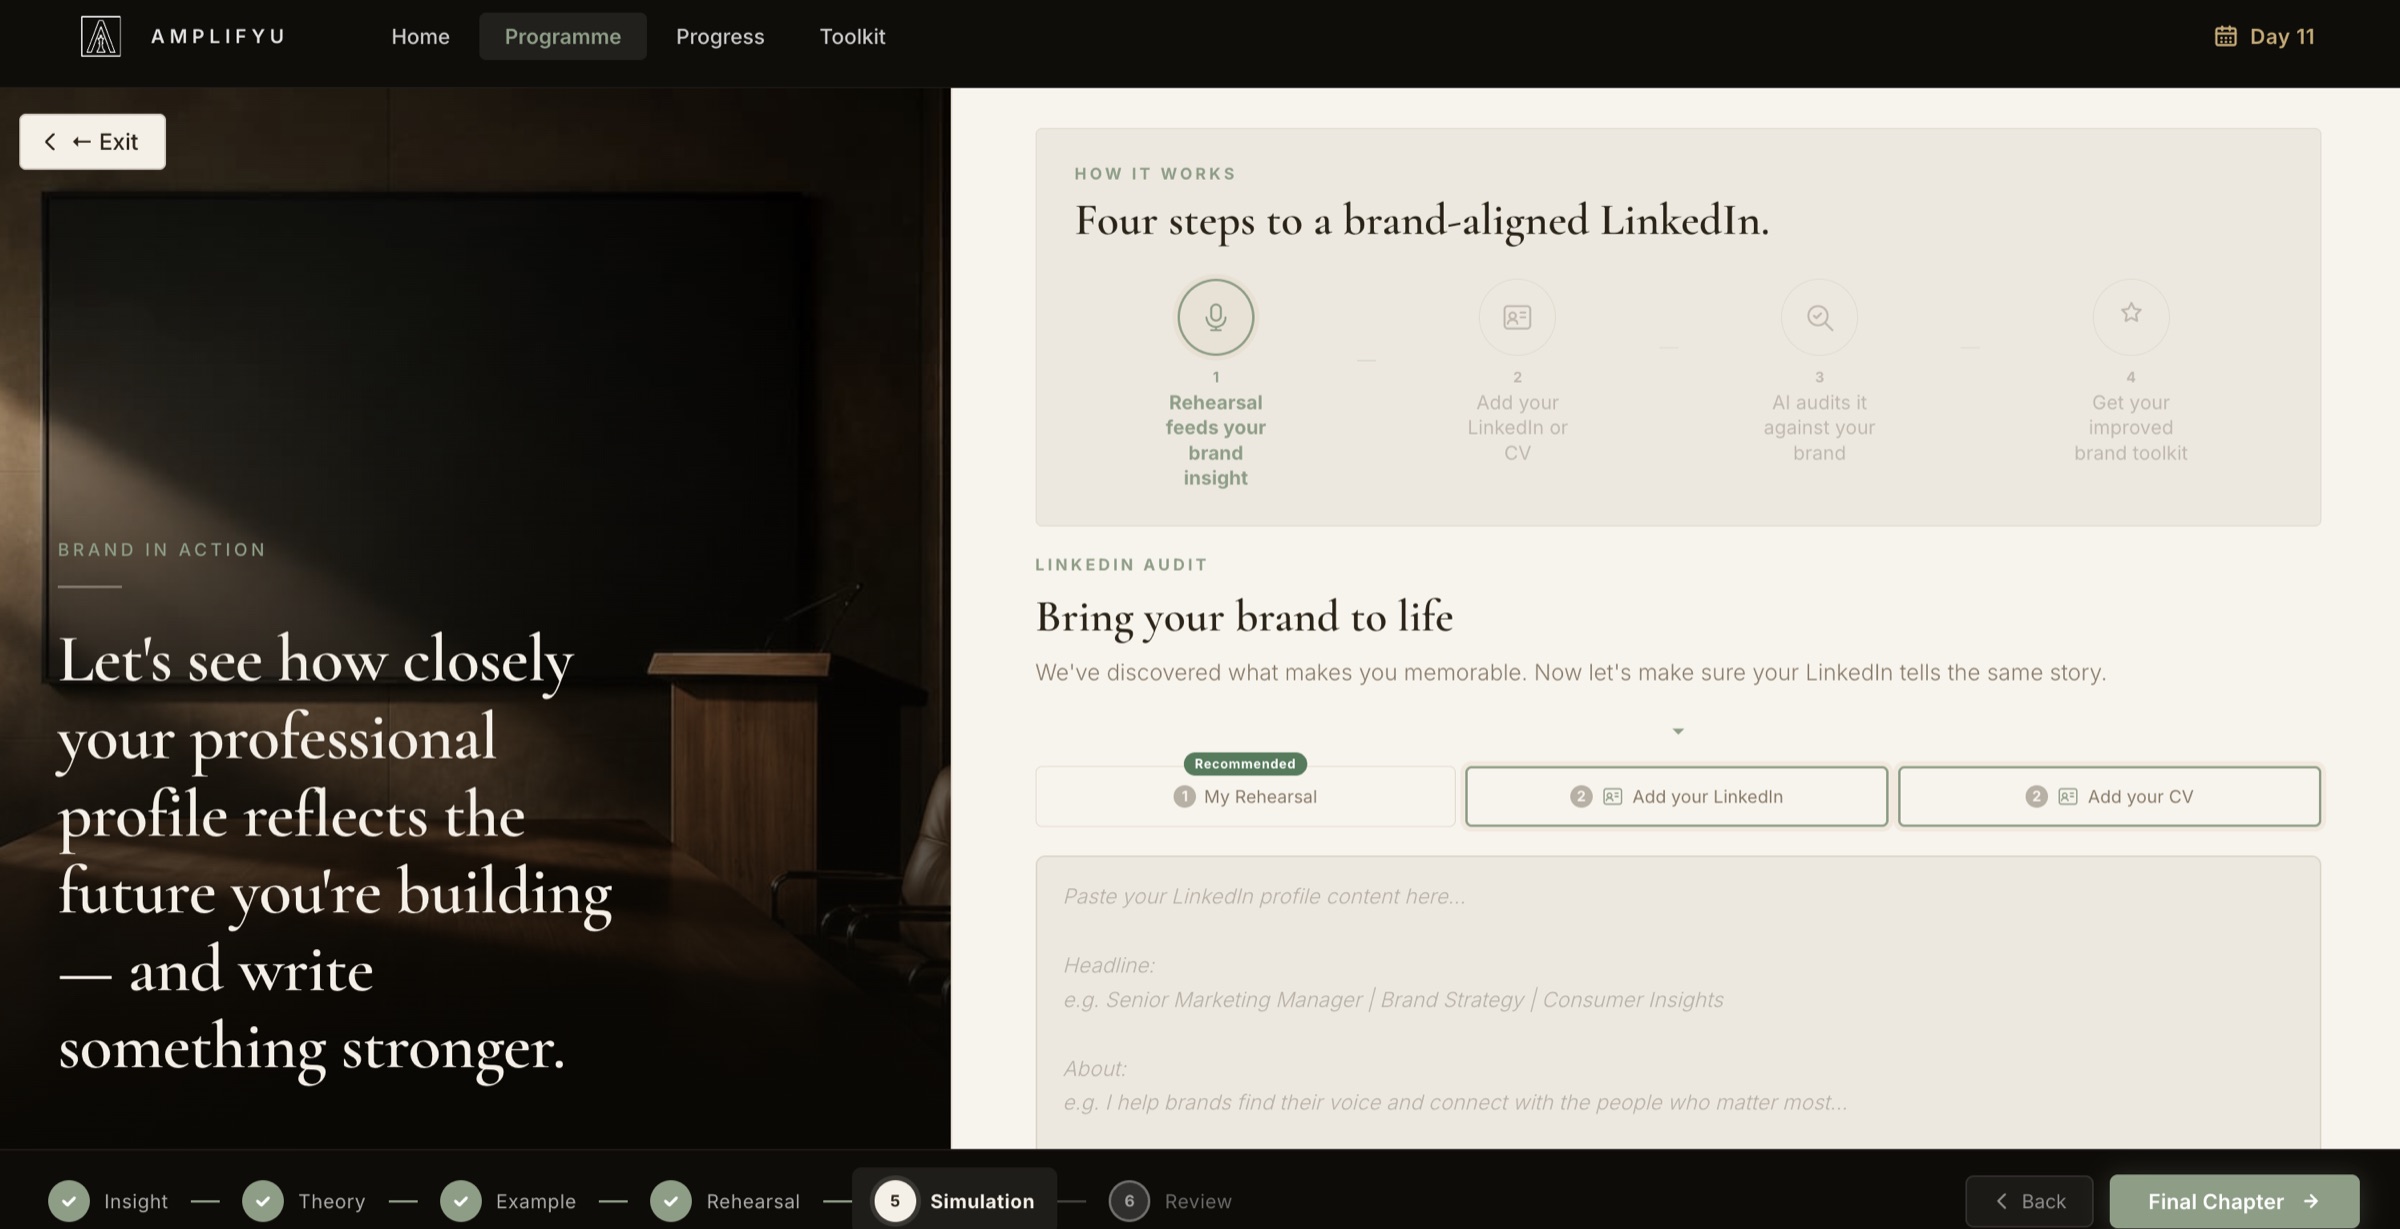Click the AmplifyU logo icon
Screen dimensions: 2400x1229
(x=101, y=37)
